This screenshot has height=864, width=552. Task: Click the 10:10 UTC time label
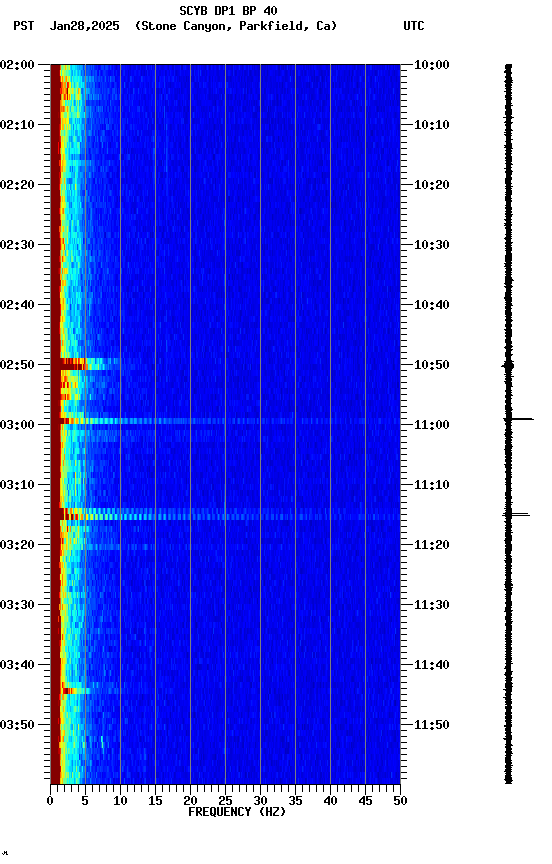[431, 125]
